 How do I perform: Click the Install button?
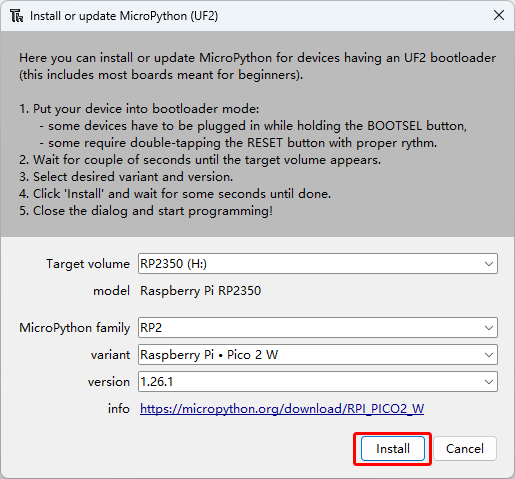click(393, 449)
